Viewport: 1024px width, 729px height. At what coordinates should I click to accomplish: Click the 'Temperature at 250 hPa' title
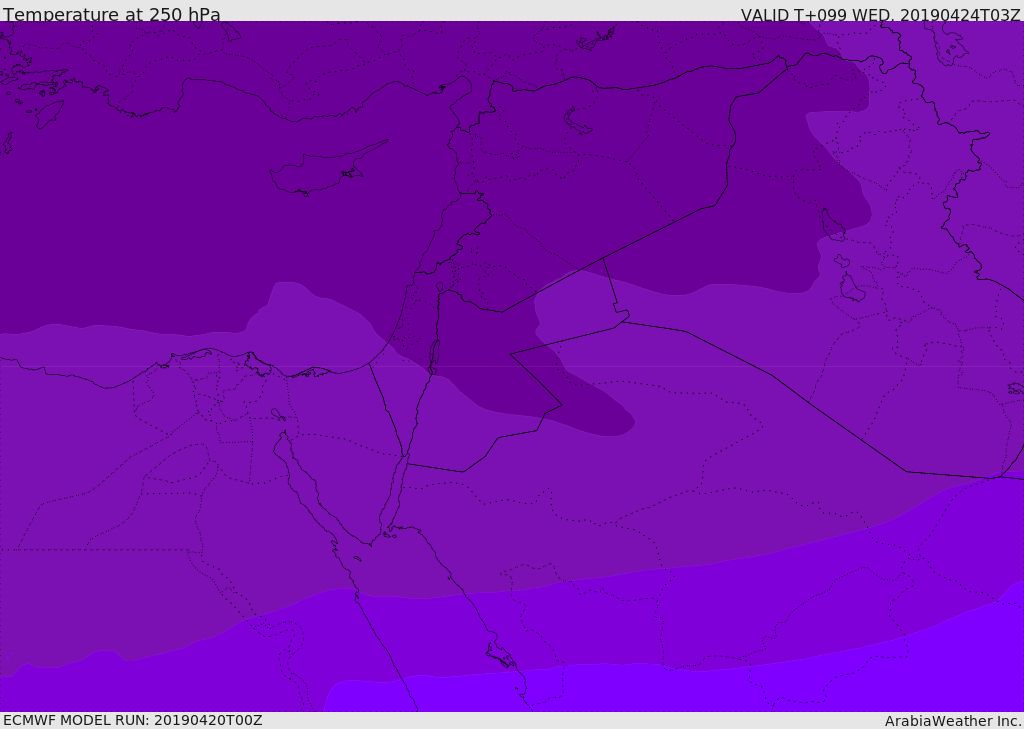pos(112,14)
